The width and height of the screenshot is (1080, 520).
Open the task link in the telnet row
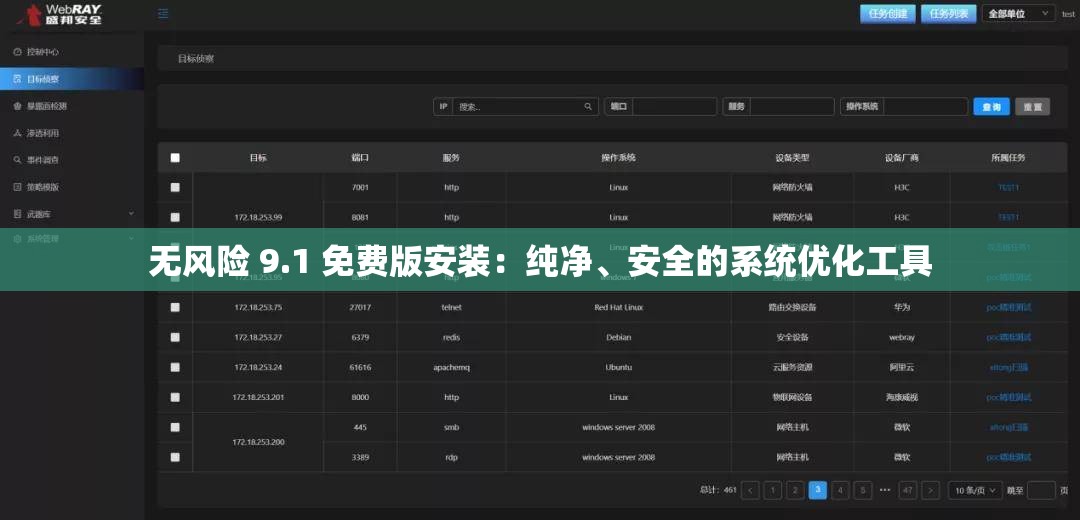[1008, 307]
